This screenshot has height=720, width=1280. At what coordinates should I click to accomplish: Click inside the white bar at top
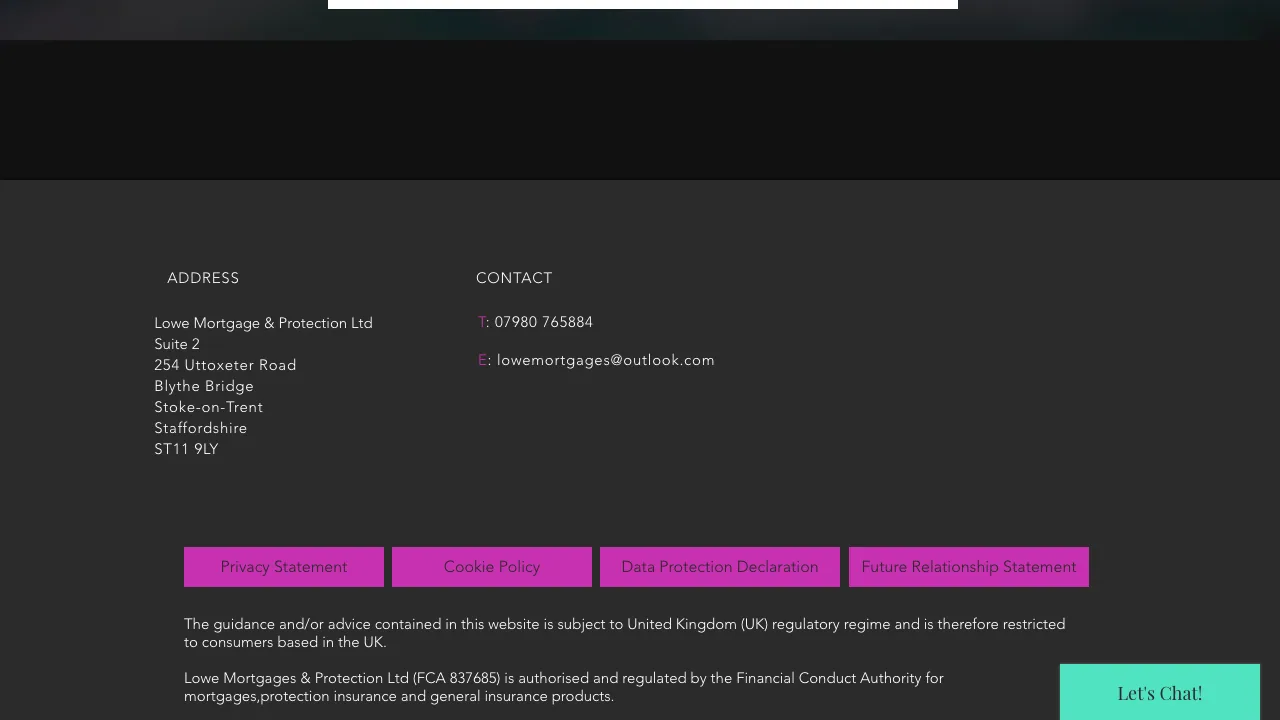[x=642, y=3]
